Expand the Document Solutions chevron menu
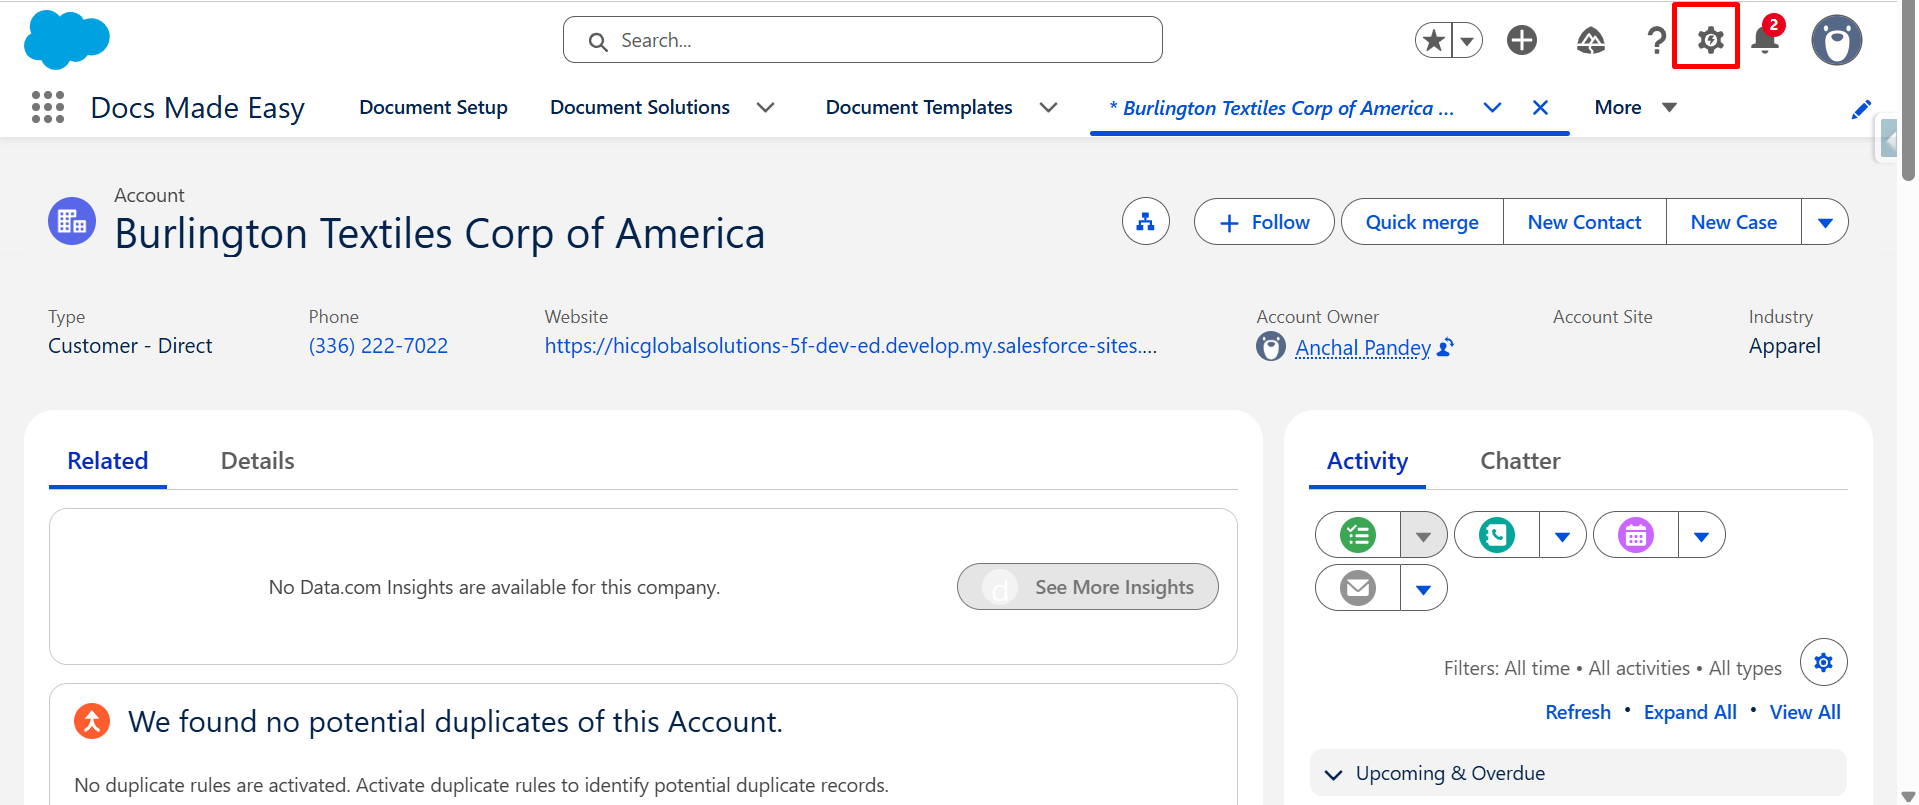Viewport: 1919px width, 805px height. (x=766, y=107)
